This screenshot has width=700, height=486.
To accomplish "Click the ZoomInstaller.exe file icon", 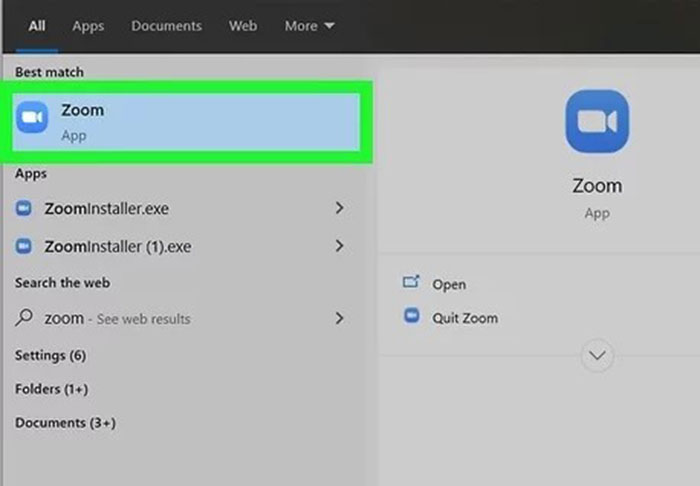I will click(x=24, y=208).
